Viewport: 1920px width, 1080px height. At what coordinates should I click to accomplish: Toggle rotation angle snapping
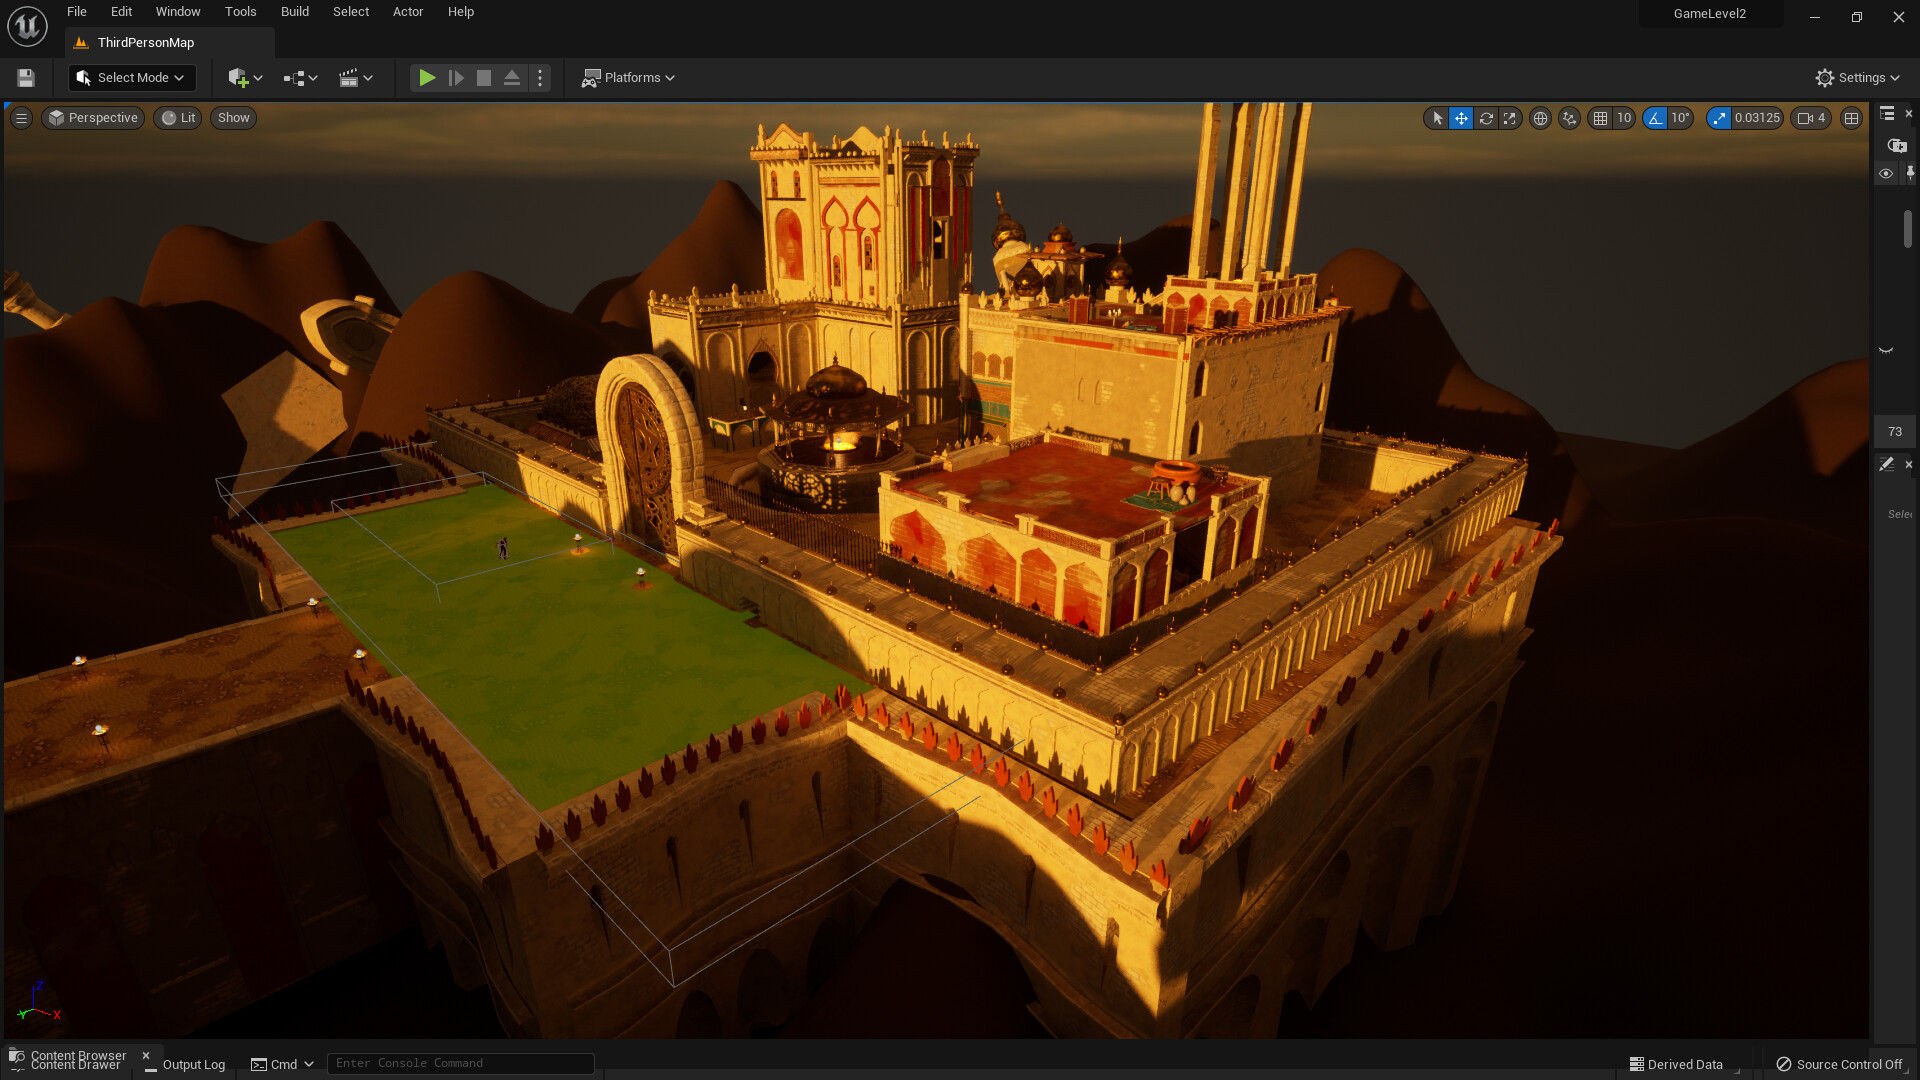point(1657,118)
